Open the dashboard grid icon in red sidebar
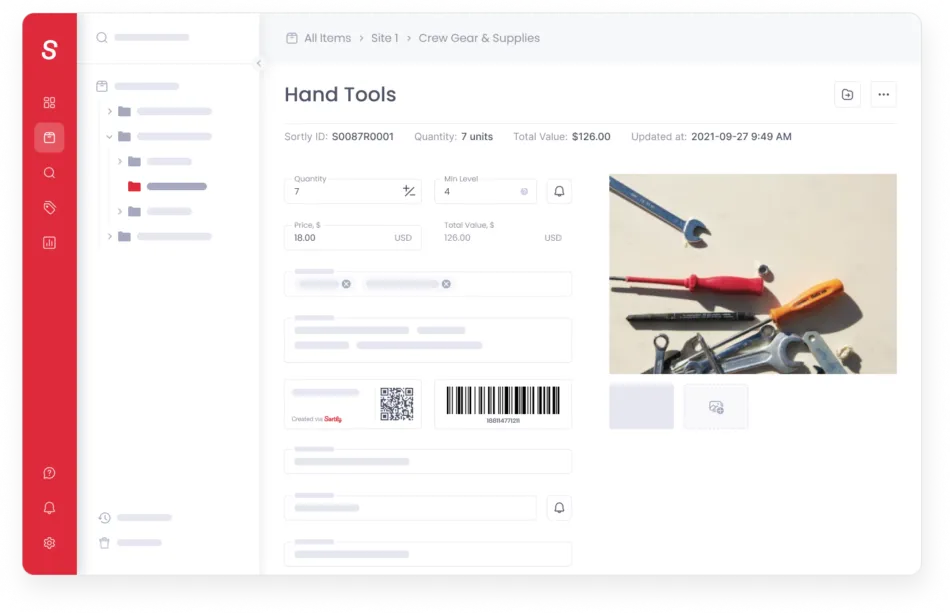Screen dimensions: 950x613 [x=50, y=102]
